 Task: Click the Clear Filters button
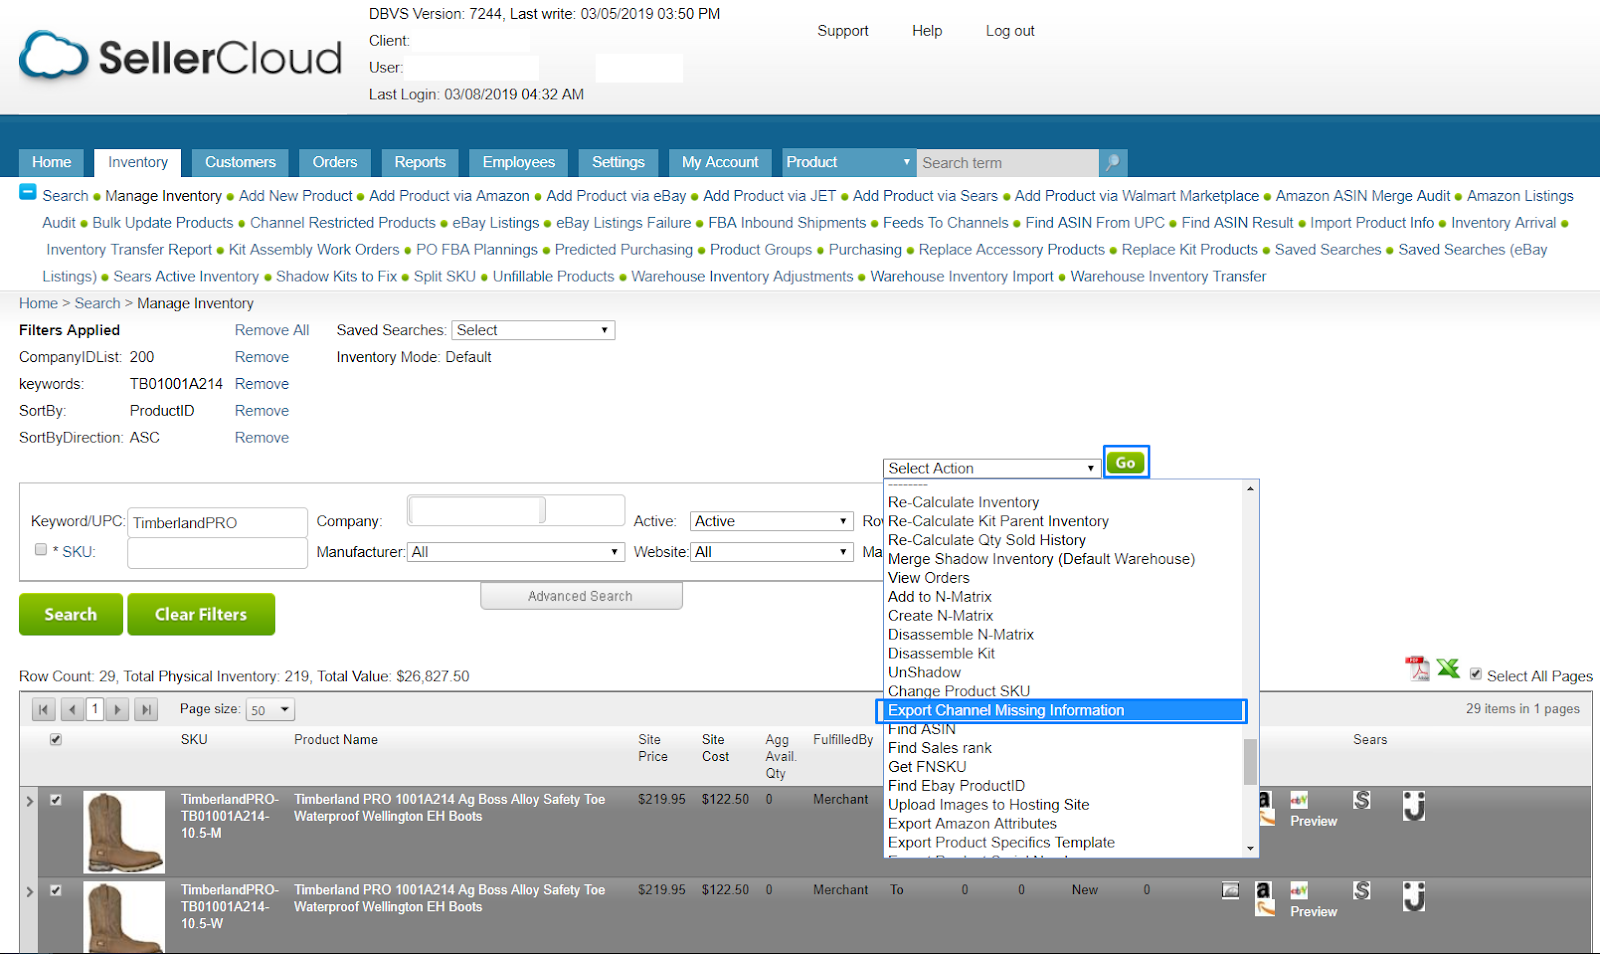pyautogui.click(x=201, y=614)
